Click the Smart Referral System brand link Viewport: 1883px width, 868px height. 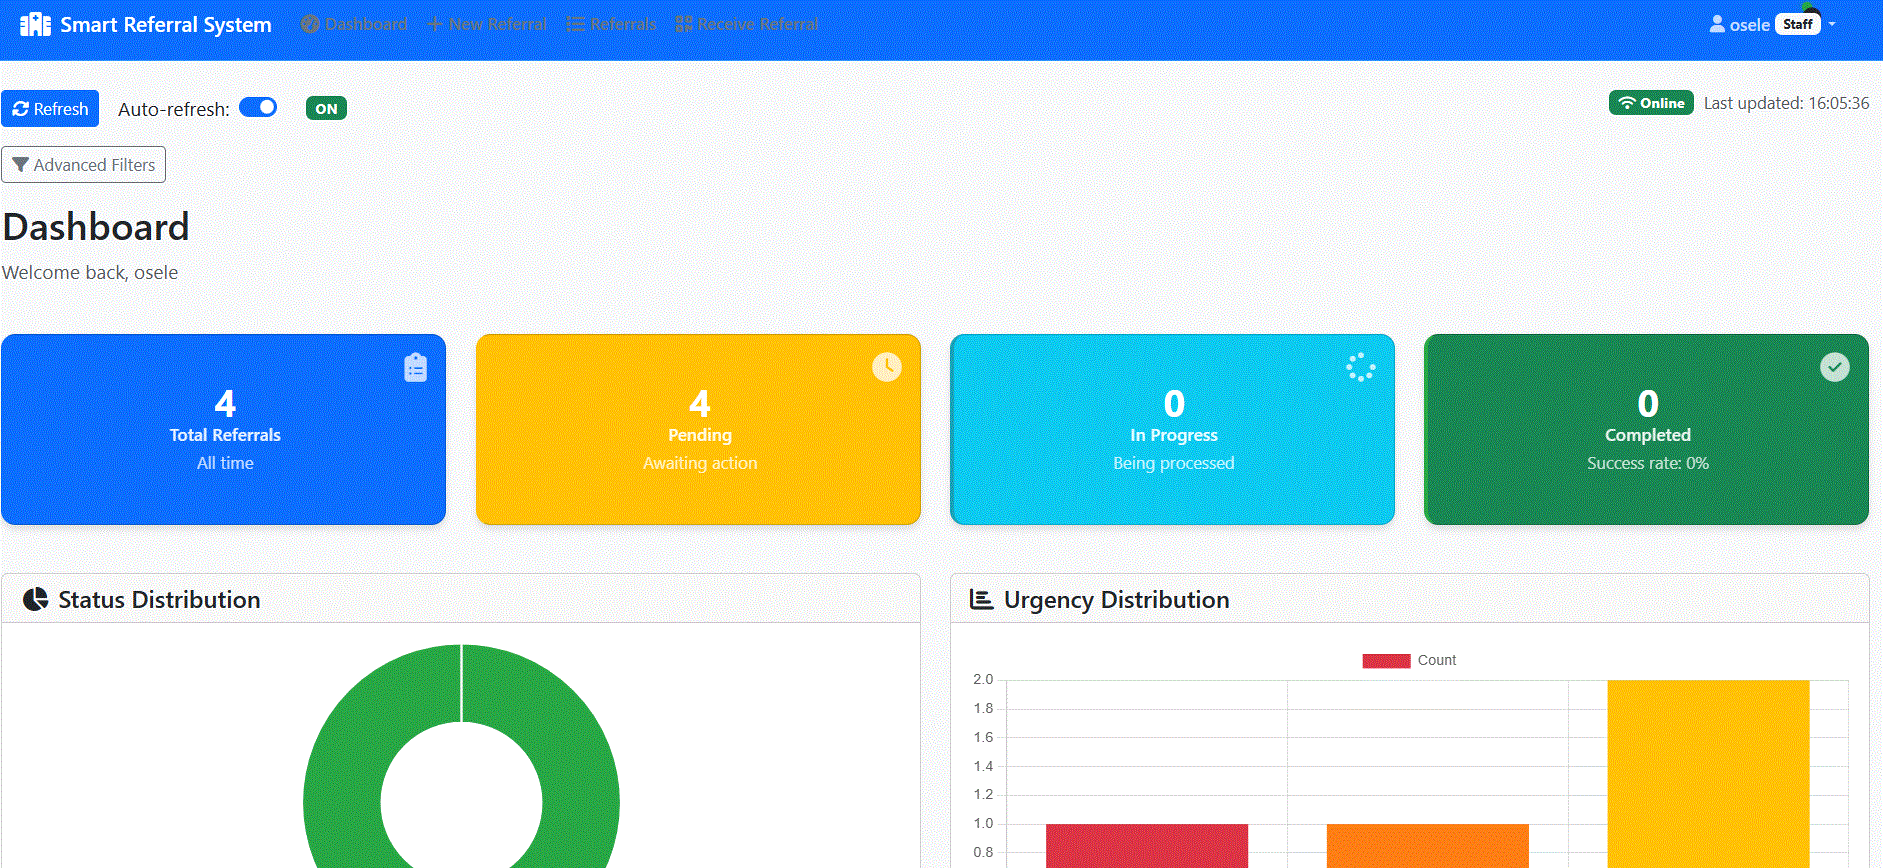point(146,24)
